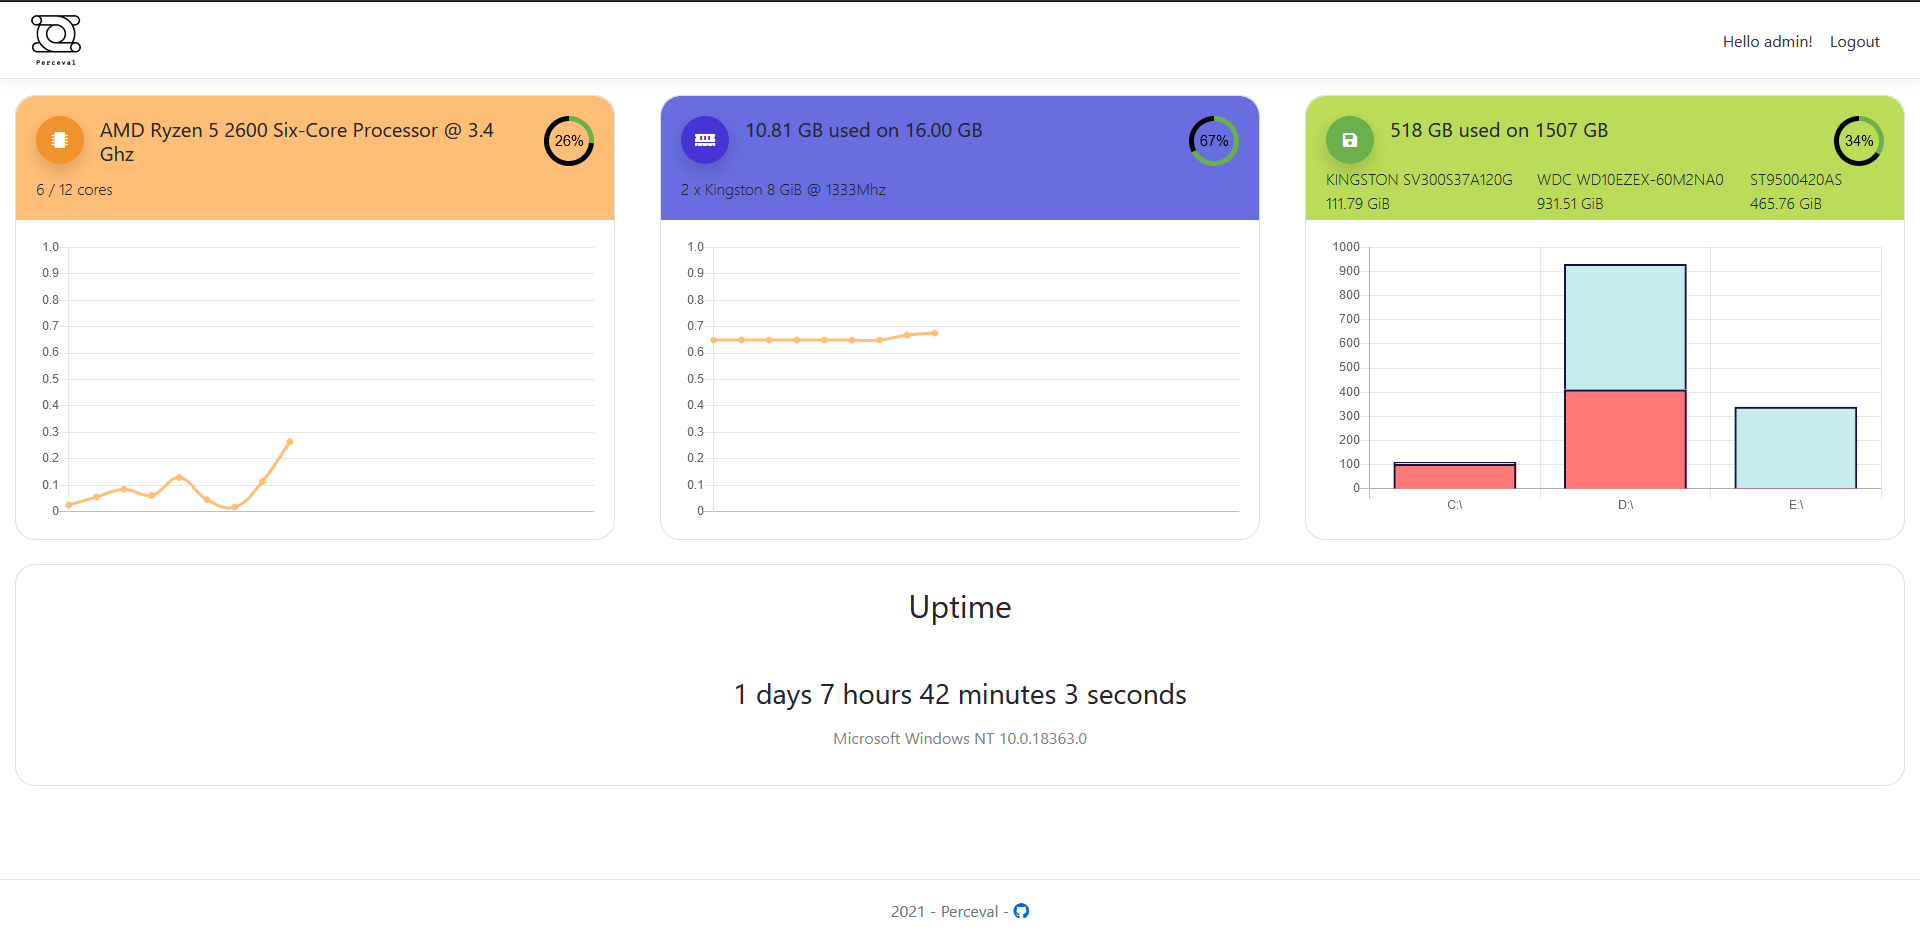The width and height of the screenshot is (1920, 940).
Task: Click "Microsoft Windows NT 10.0.18363.0" text
Action: (x=960, y=739)
